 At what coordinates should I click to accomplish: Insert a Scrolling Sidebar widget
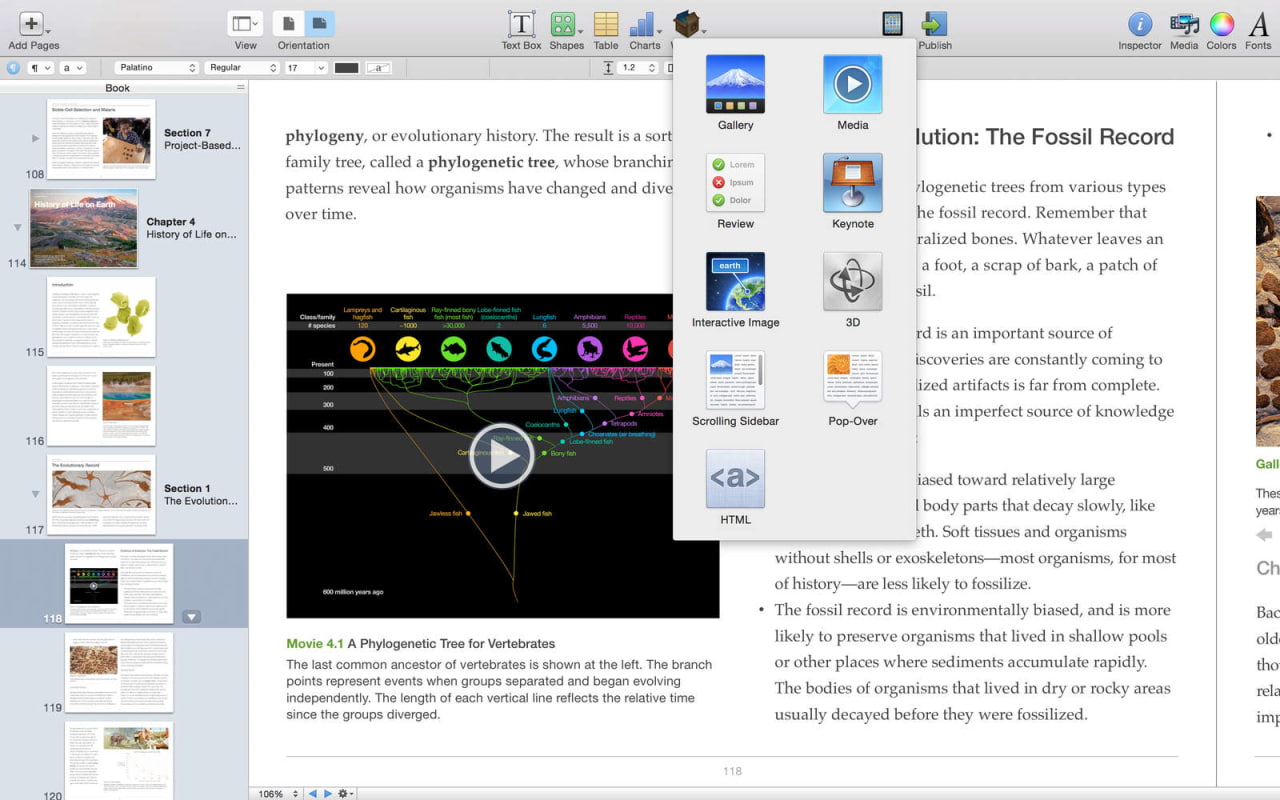click(x=735, y=379)
